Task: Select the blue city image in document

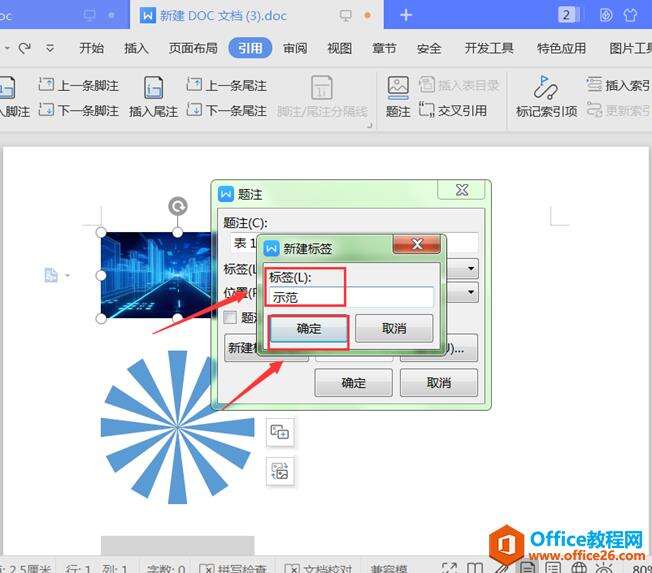Action: pos(156,275)
